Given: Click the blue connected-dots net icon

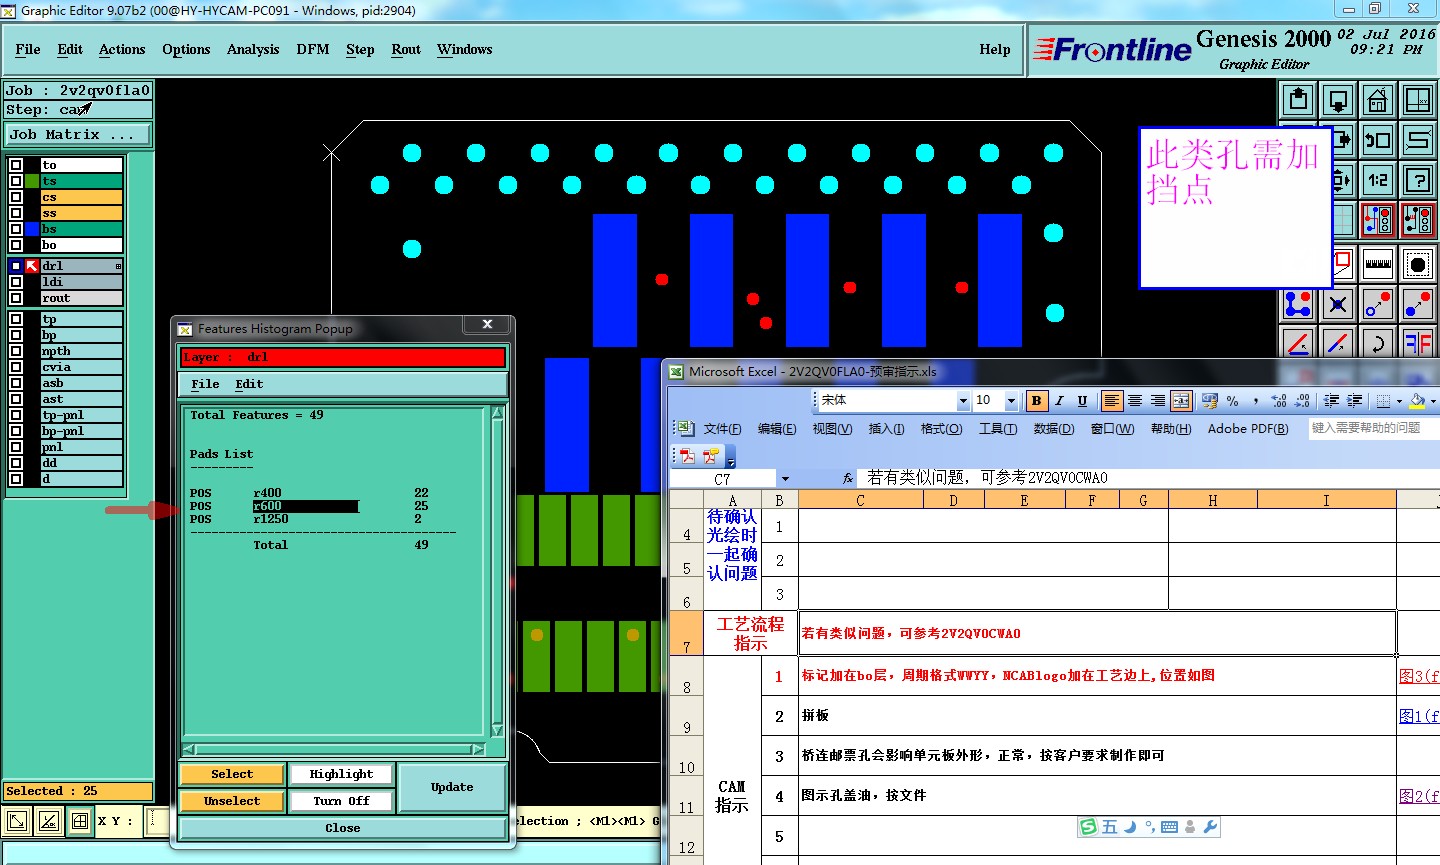Looking at the screenshot, I should [x=1298, y=304].
